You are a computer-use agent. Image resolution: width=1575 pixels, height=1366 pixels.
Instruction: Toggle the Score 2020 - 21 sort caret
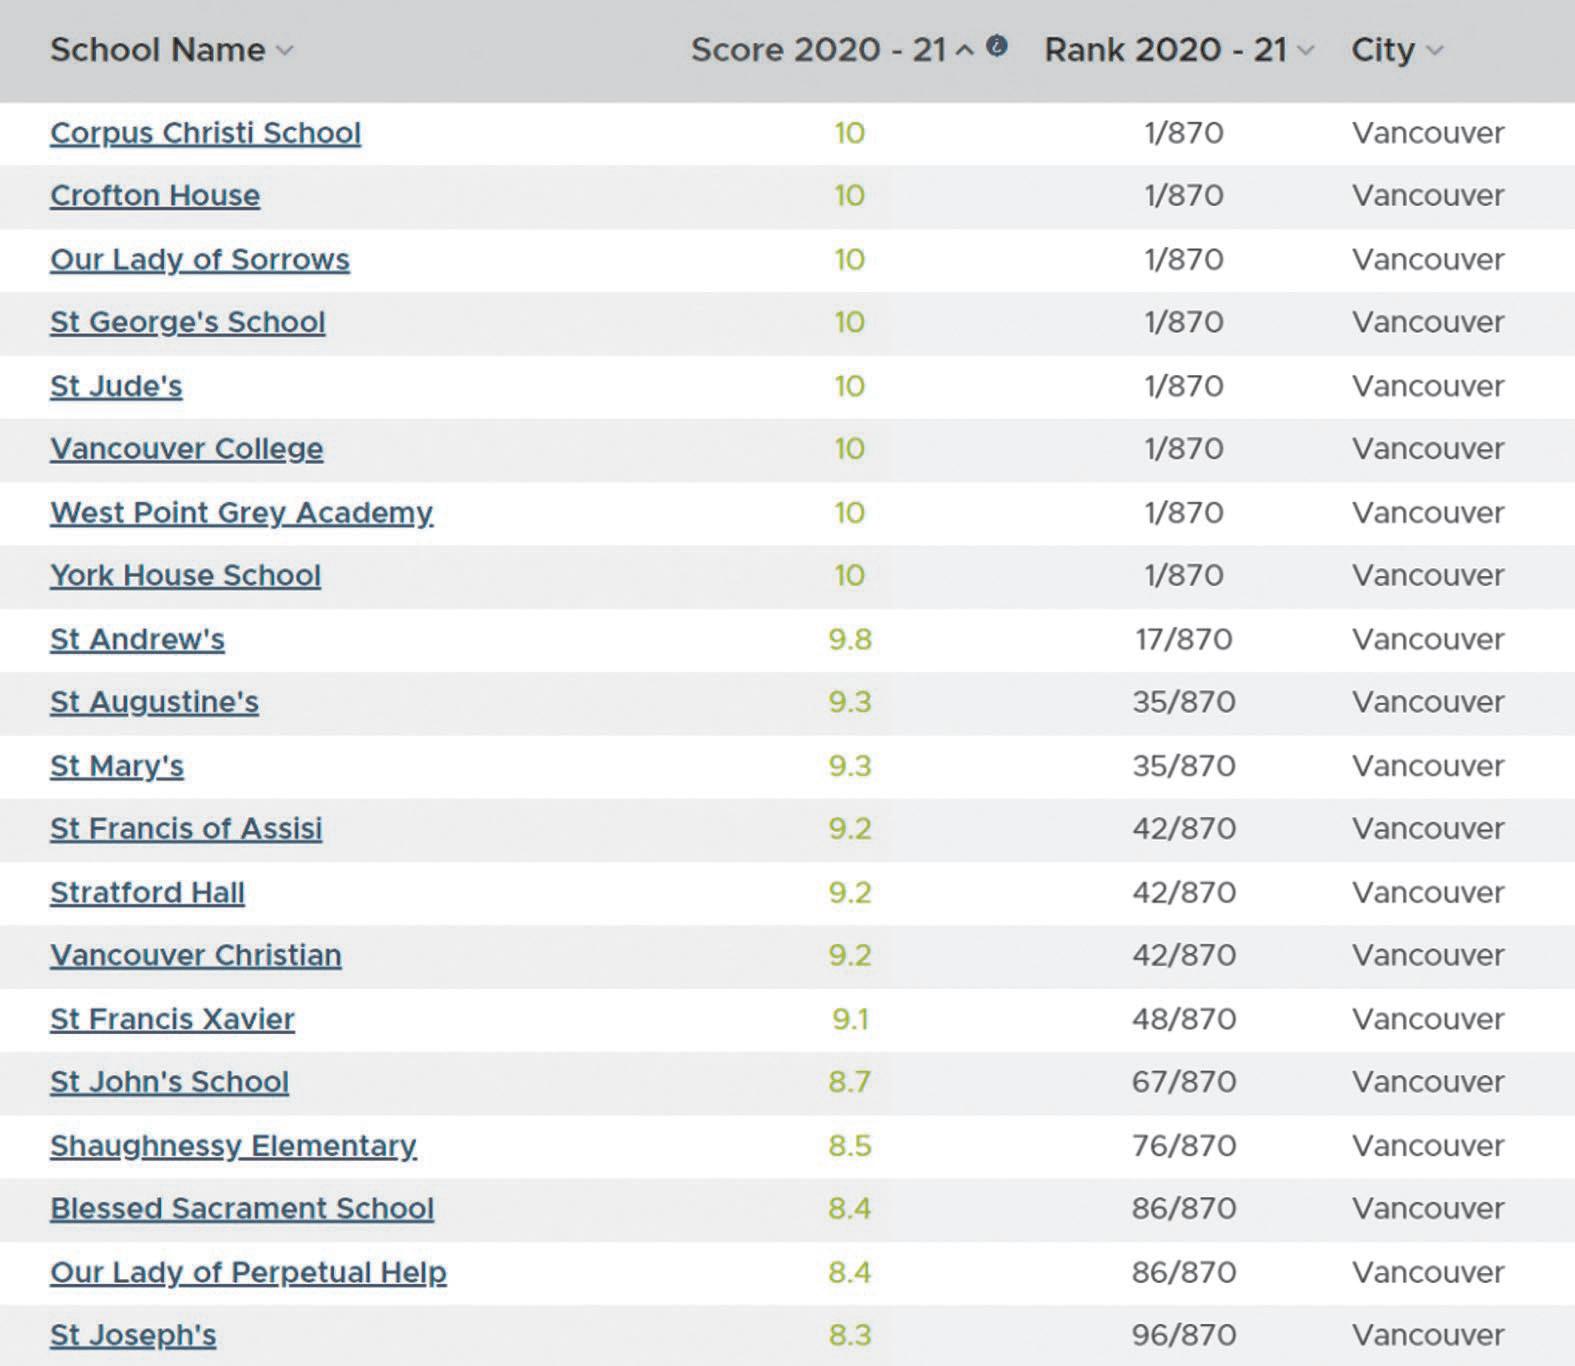point(964,51)
